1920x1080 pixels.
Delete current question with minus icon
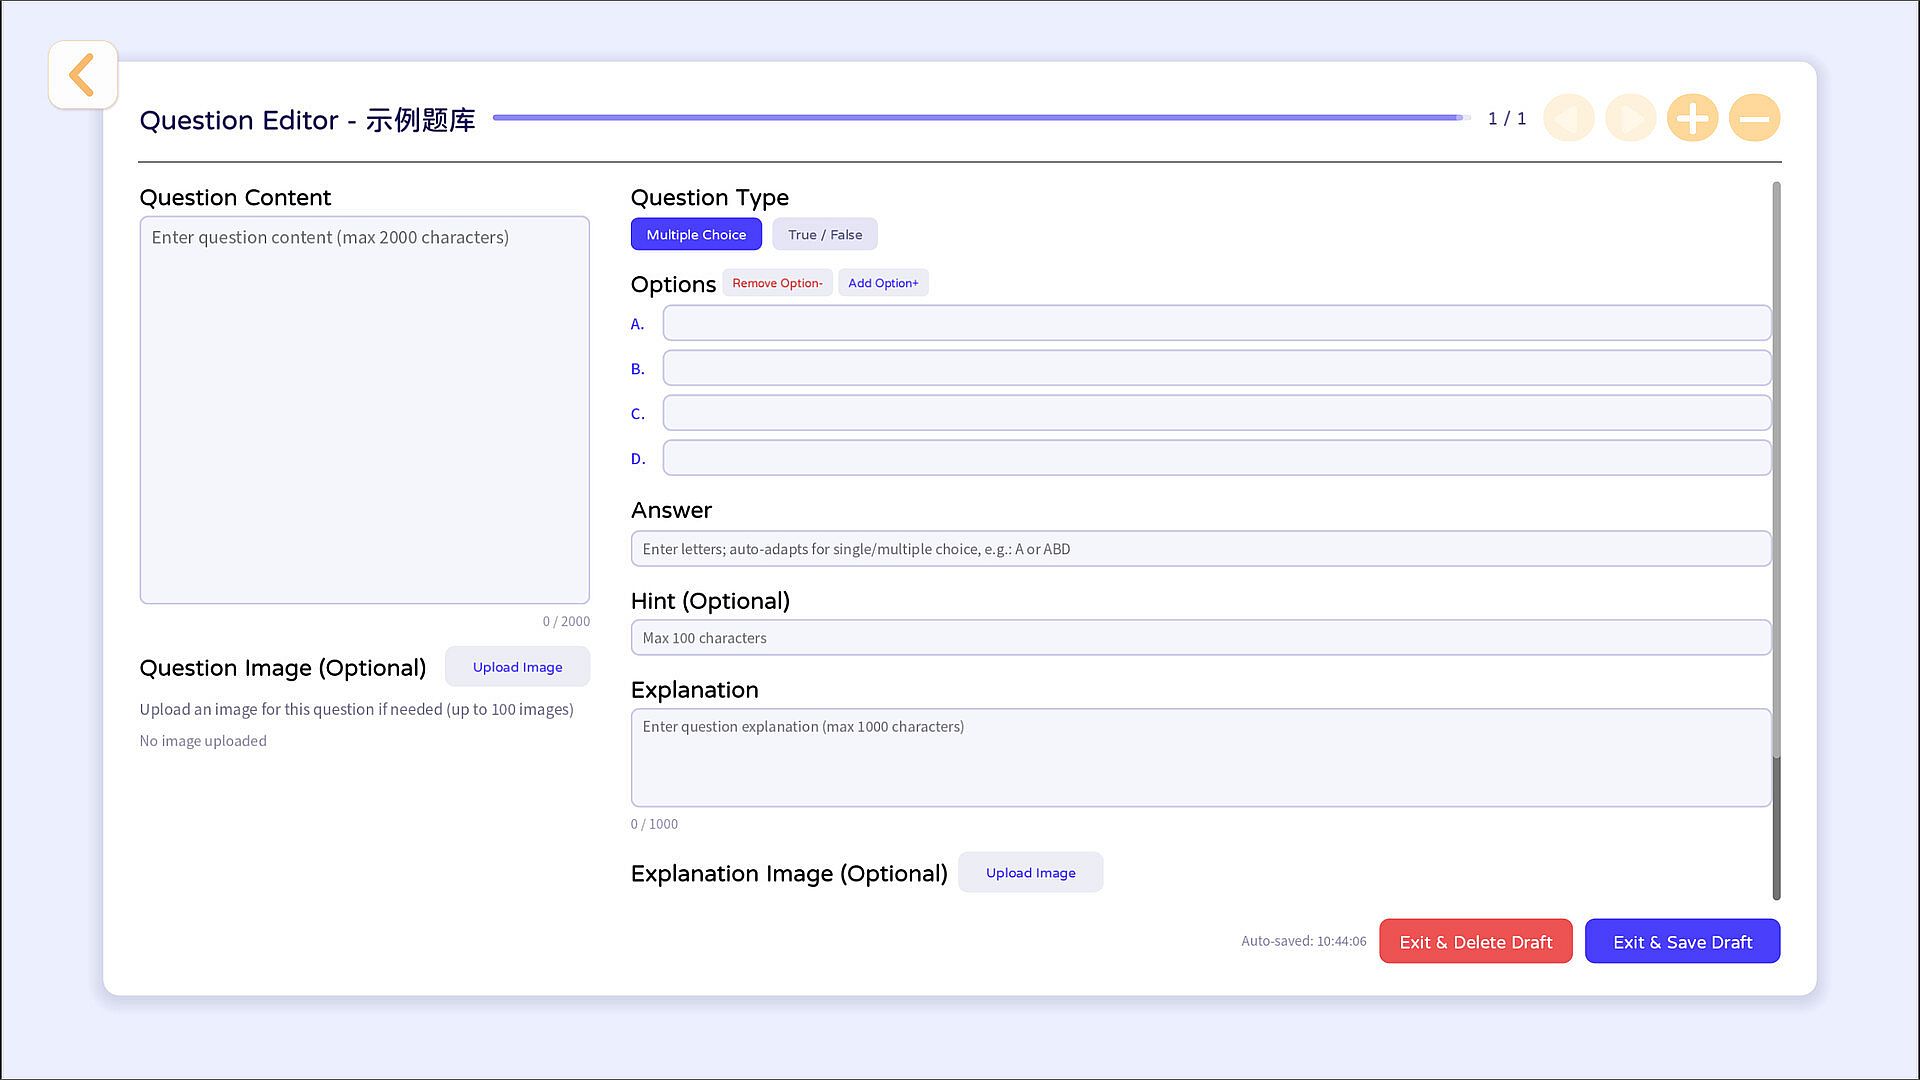click(x=1754, y=119)
